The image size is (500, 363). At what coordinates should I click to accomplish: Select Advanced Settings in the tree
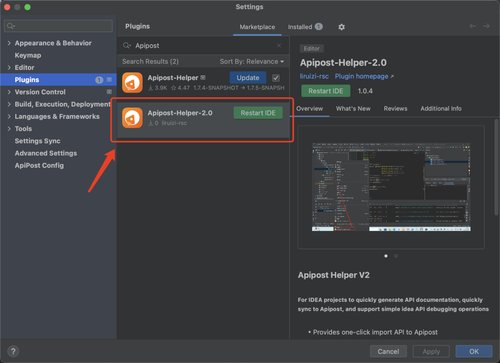pyautogui.click(x=46, y=153)
